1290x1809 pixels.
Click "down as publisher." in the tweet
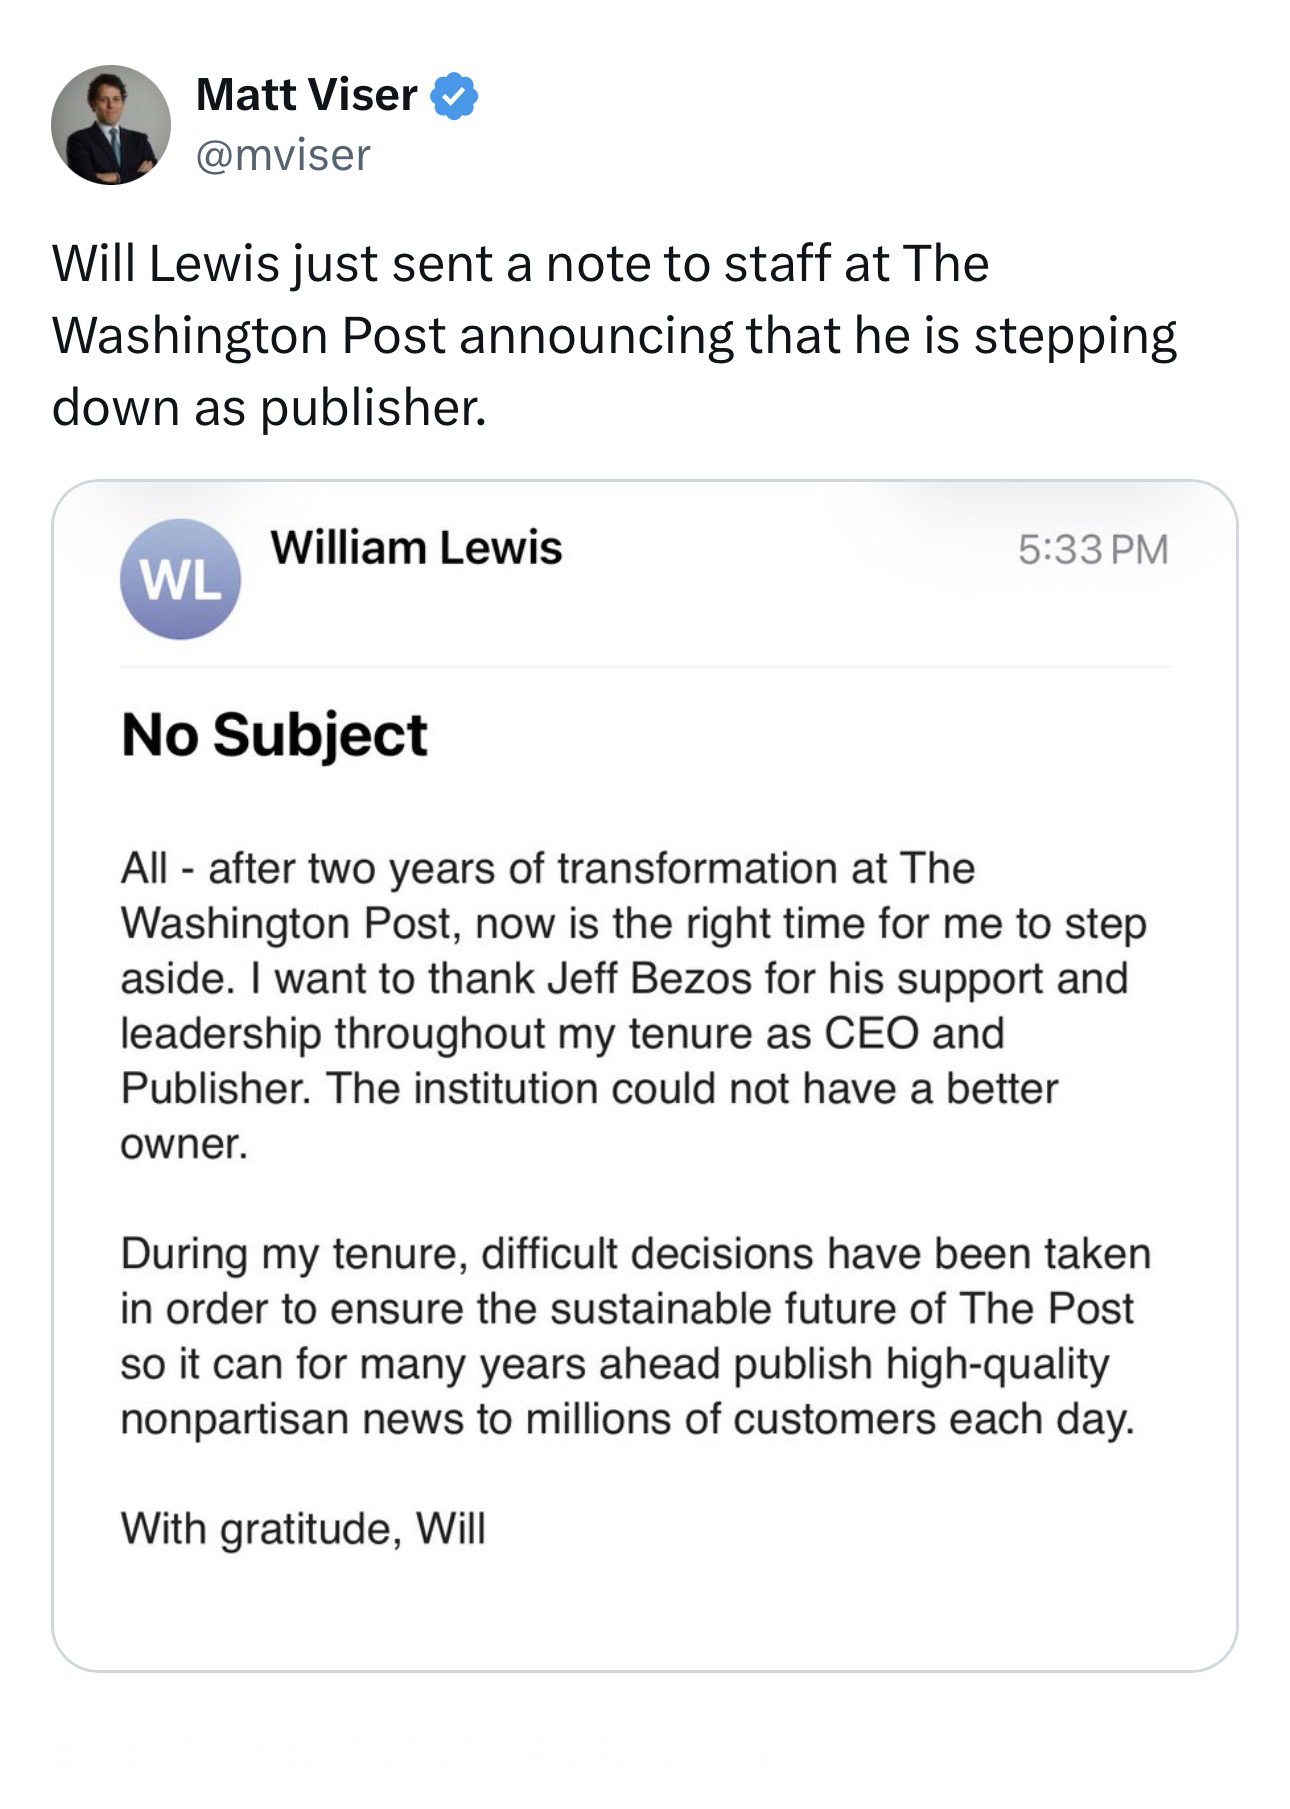coord(269,407)
